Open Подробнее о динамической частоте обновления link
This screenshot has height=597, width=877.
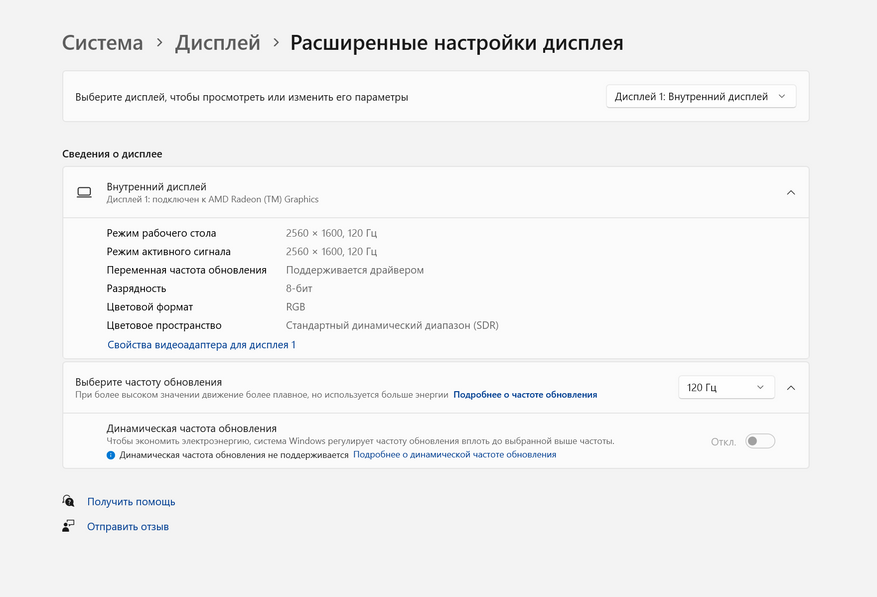454,455
